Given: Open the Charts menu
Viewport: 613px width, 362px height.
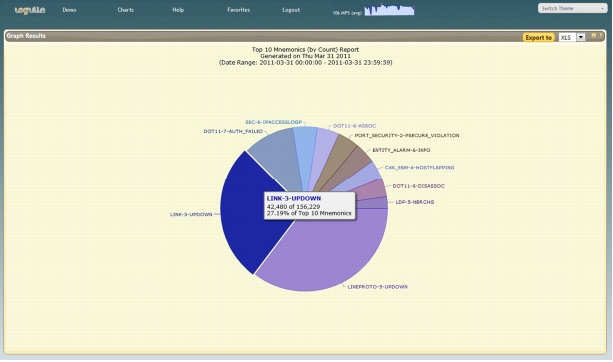Looking at the screenshot, I should (x=125, y=10).
